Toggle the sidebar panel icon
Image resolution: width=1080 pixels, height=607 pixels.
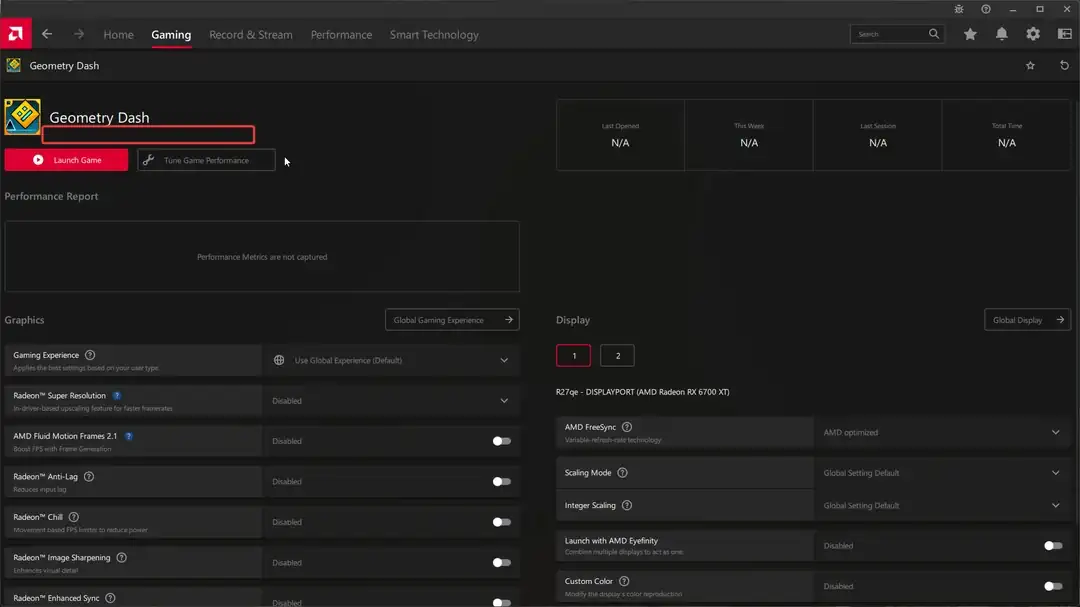tap(1064, 34)
